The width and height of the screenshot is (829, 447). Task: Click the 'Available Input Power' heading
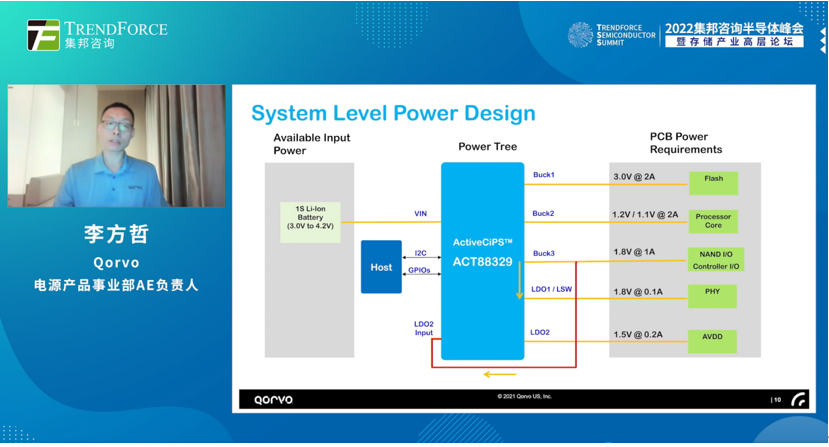[311, 144]
